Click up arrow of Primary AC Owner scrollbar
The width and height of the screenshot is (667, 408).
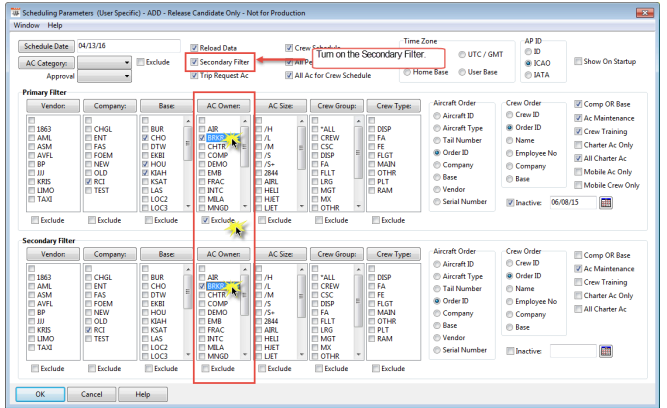point(245,121)
